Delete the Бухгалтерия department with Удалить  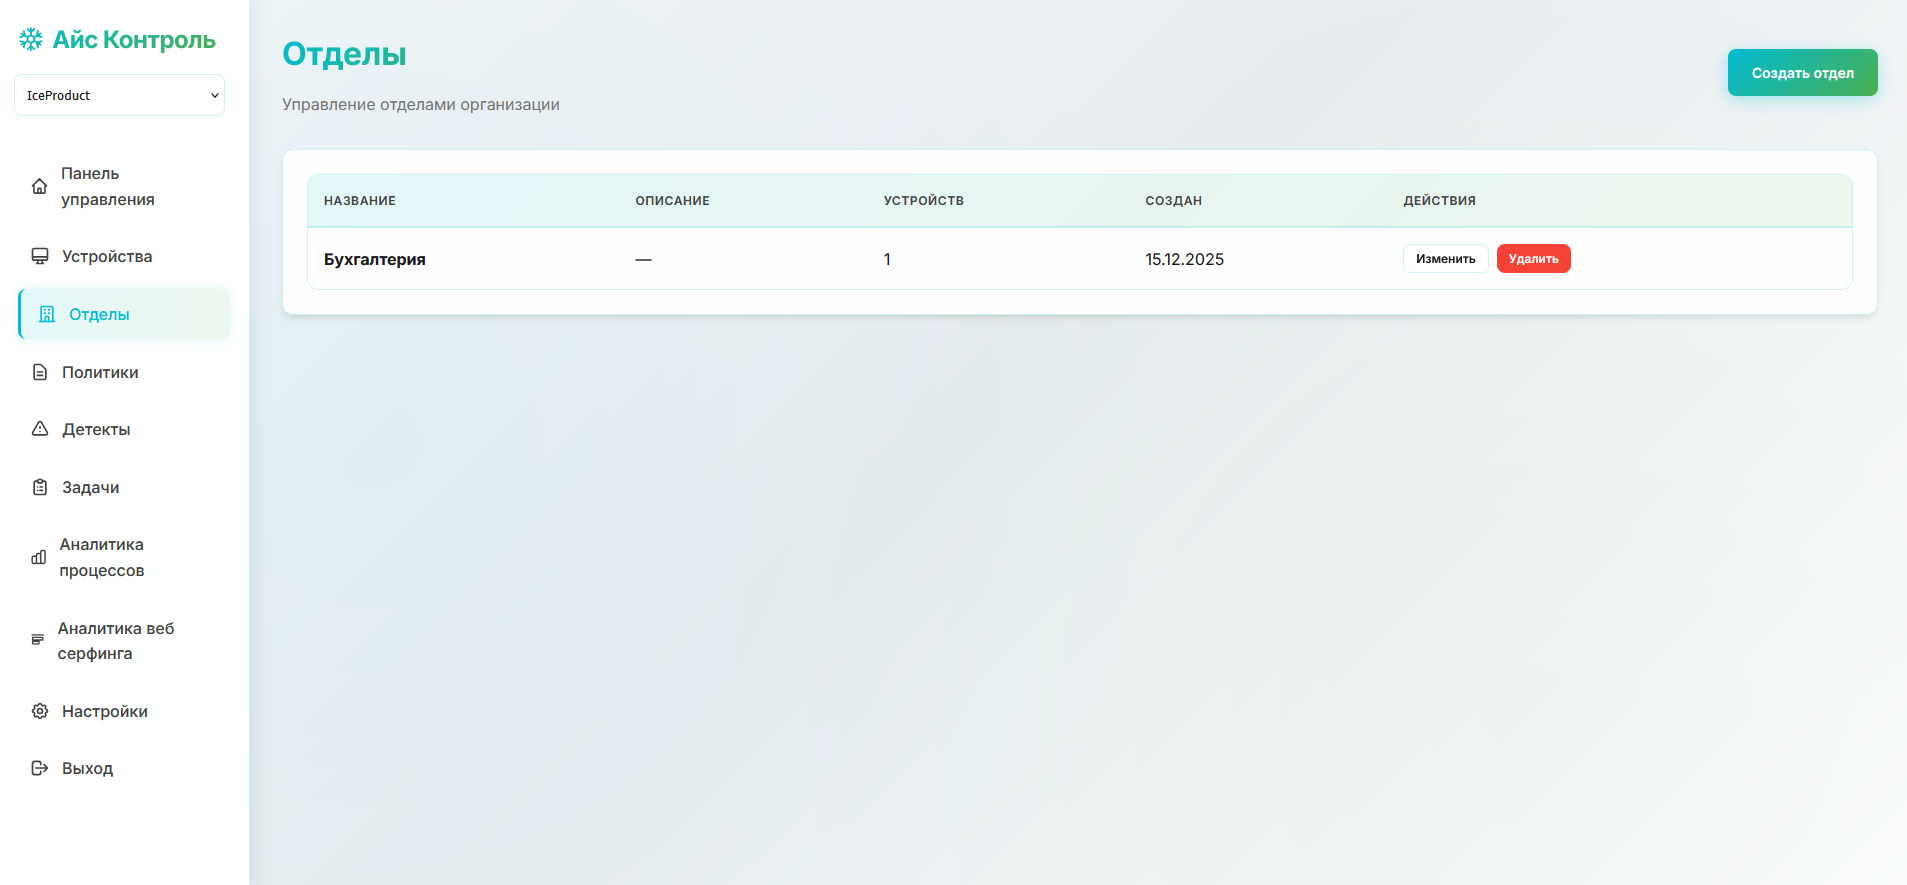[x=1533, y=259]
